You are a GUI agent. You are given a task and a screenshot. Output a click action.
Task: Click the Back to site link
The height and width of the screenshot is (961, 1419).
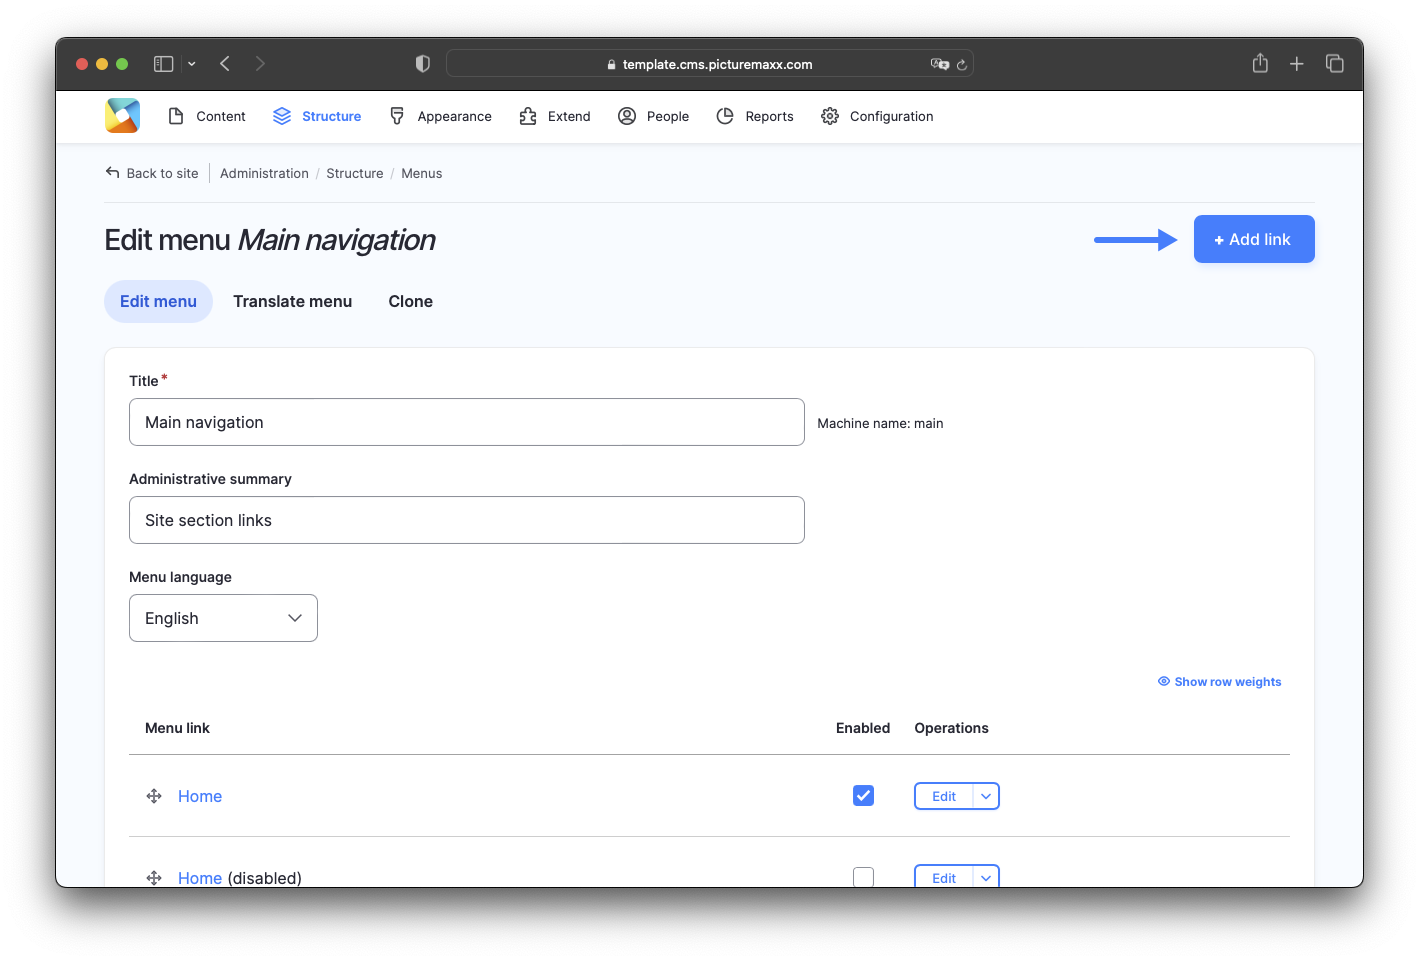click(152, 173)
